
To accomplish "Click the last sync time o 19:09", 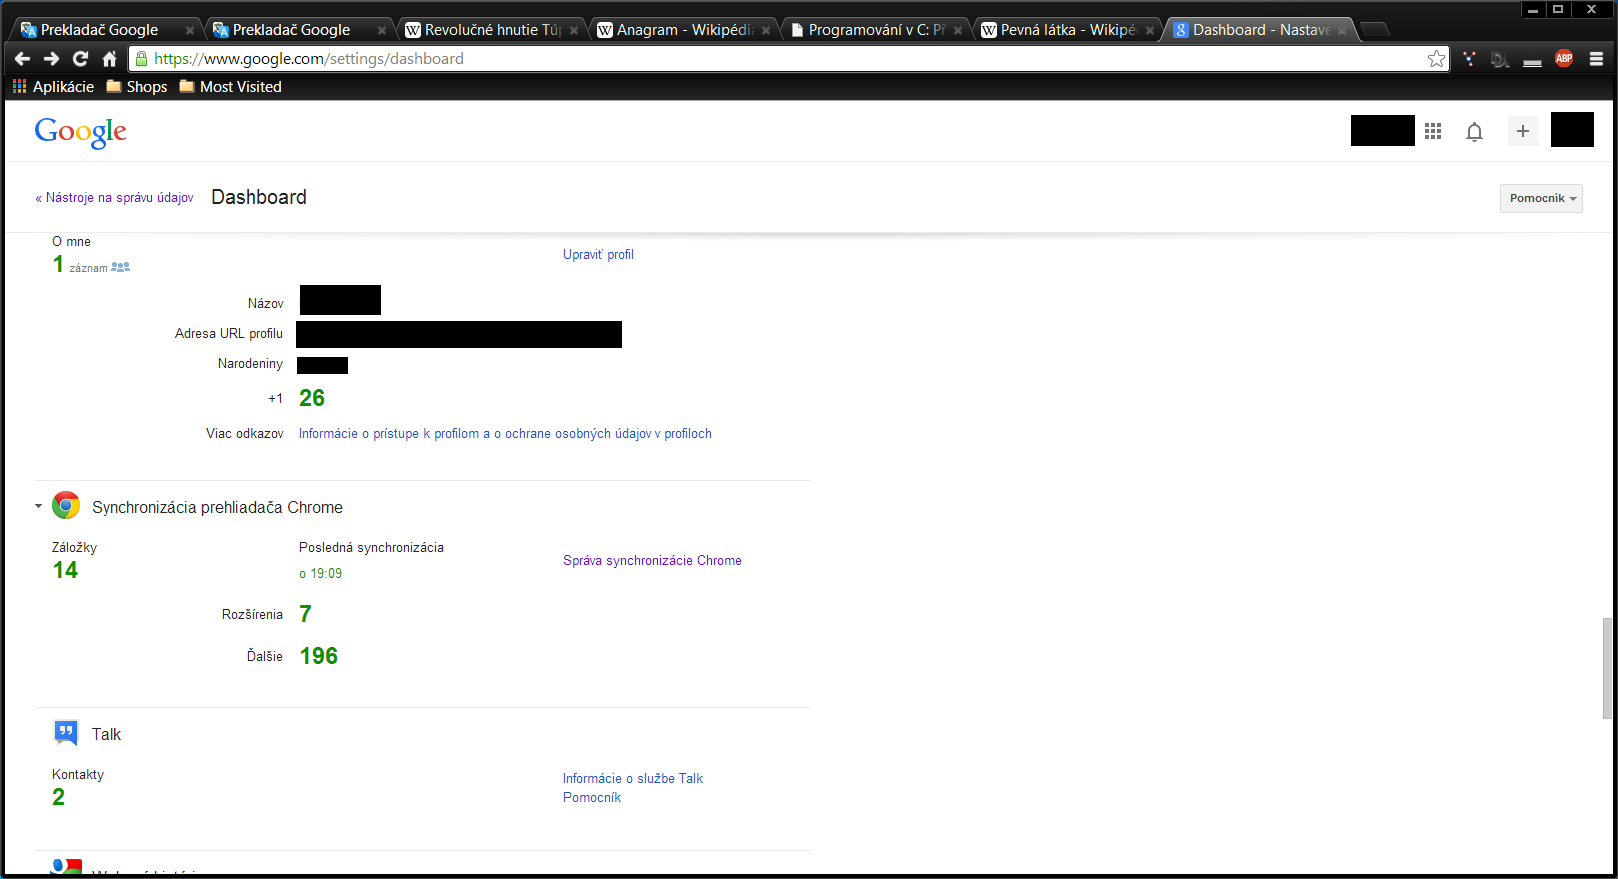I will pos(321,574).
